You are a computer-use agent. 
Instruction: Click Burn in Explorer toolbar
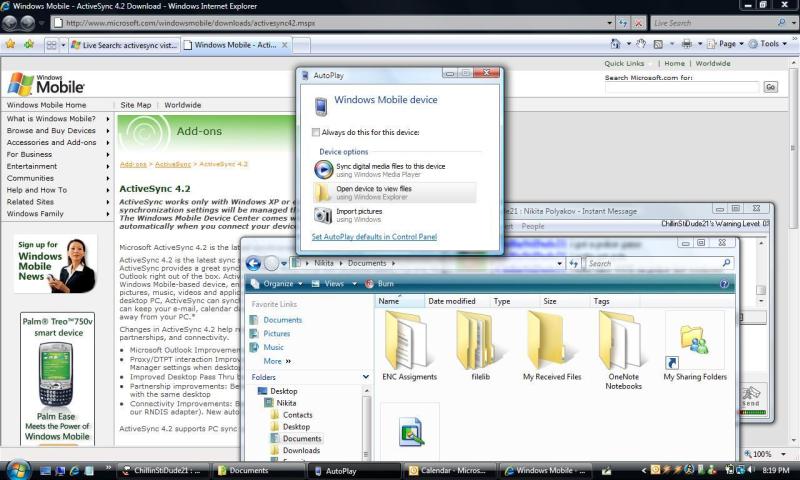(x=380, y=284)
